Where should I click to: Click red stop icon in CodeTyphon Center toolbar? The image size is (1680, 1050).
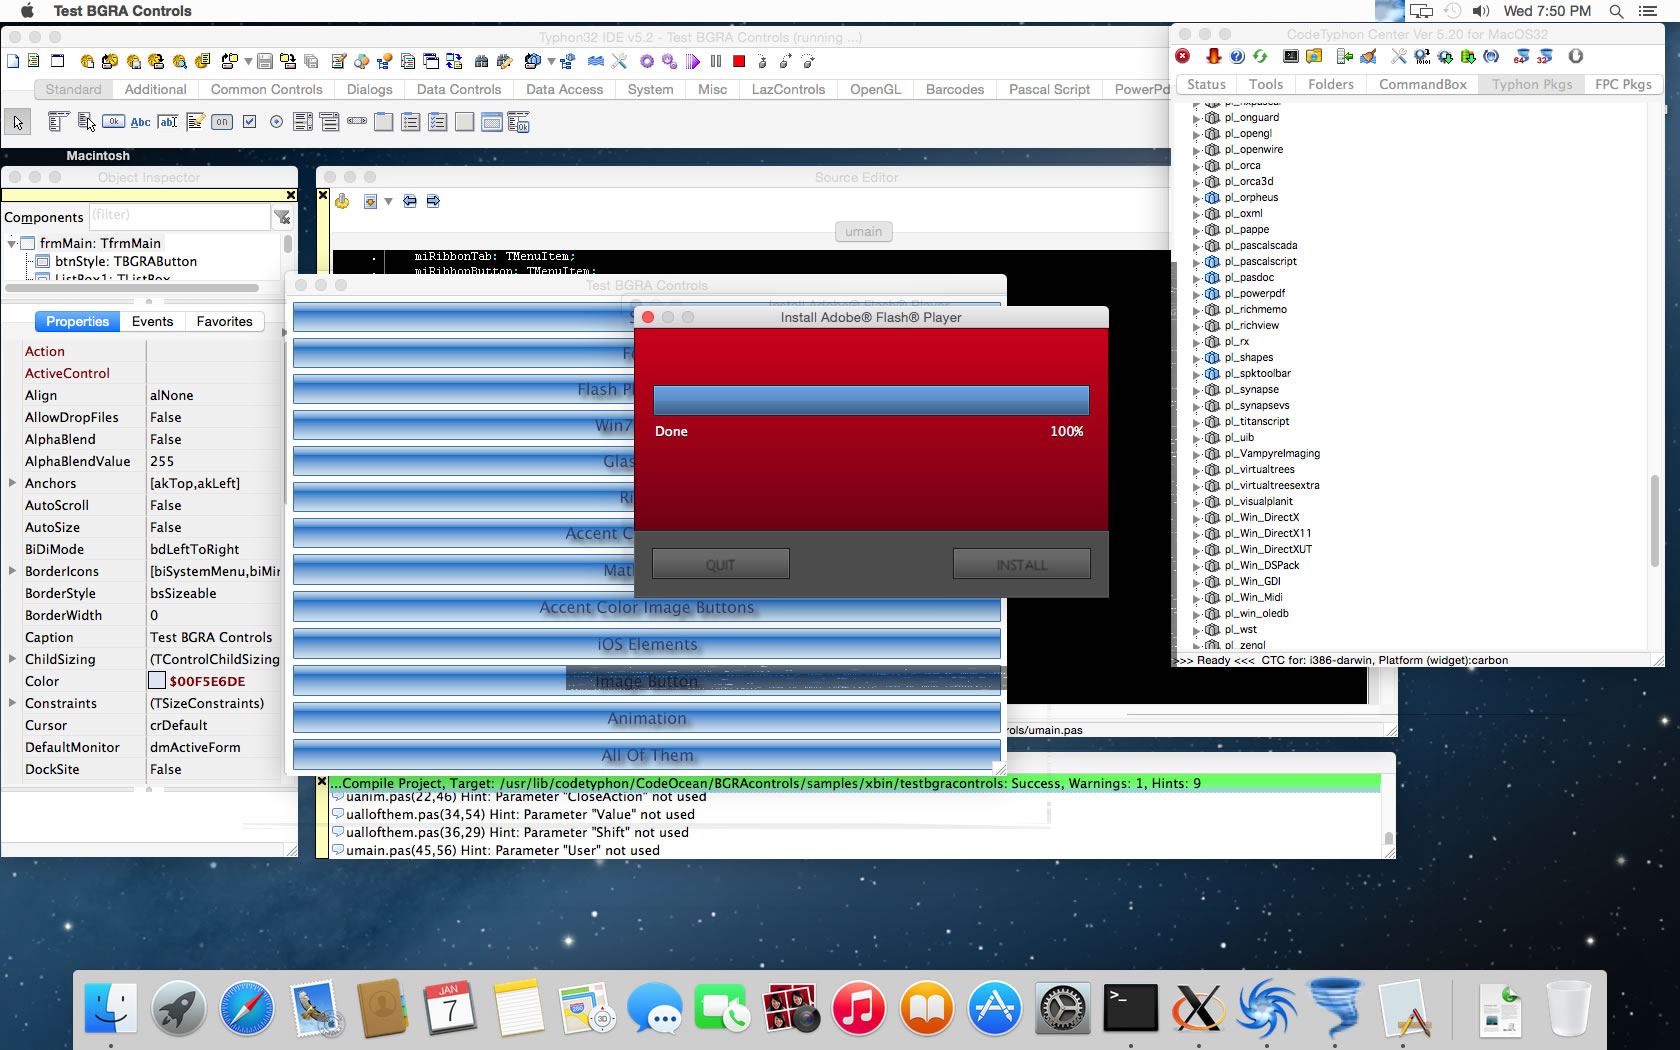(1183, 56)
